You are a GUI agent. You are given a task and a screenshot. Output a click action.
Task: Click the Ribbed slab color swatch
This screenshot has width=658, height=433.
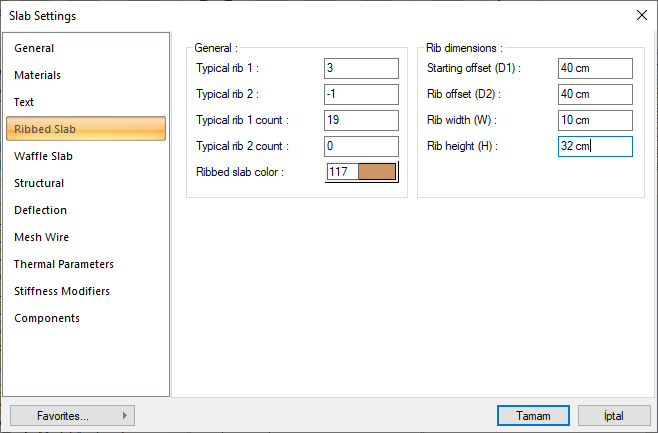tap(376, 172)
